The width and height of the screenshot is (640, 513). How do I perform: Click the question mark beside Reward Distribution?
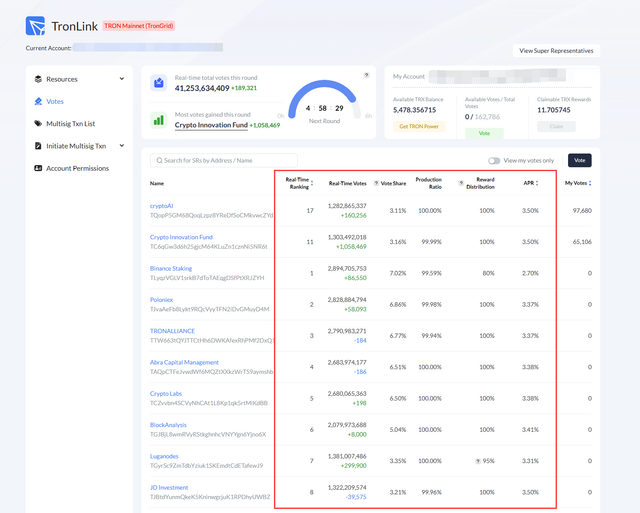[461, 183]
